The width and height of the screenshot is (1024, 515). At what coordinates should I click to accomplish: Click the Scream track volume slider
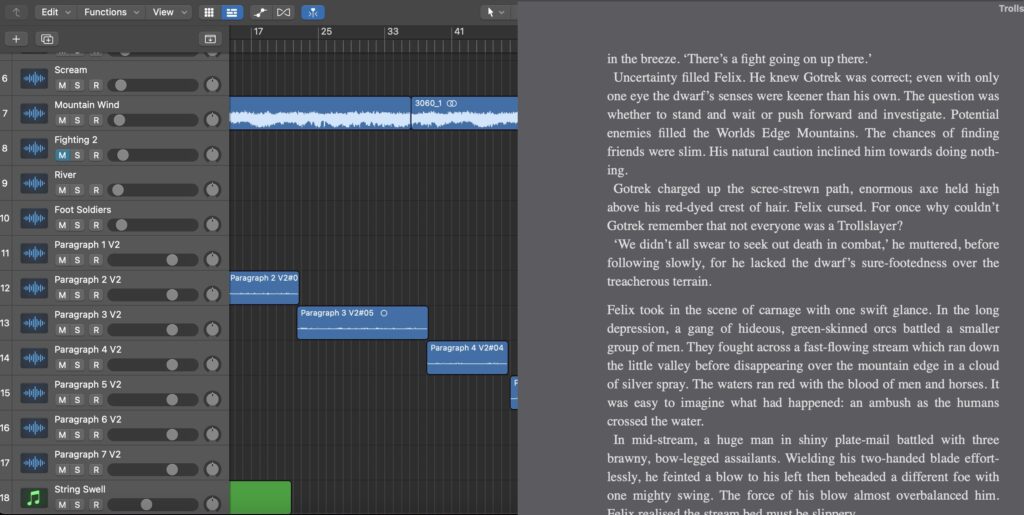point(153,86)
